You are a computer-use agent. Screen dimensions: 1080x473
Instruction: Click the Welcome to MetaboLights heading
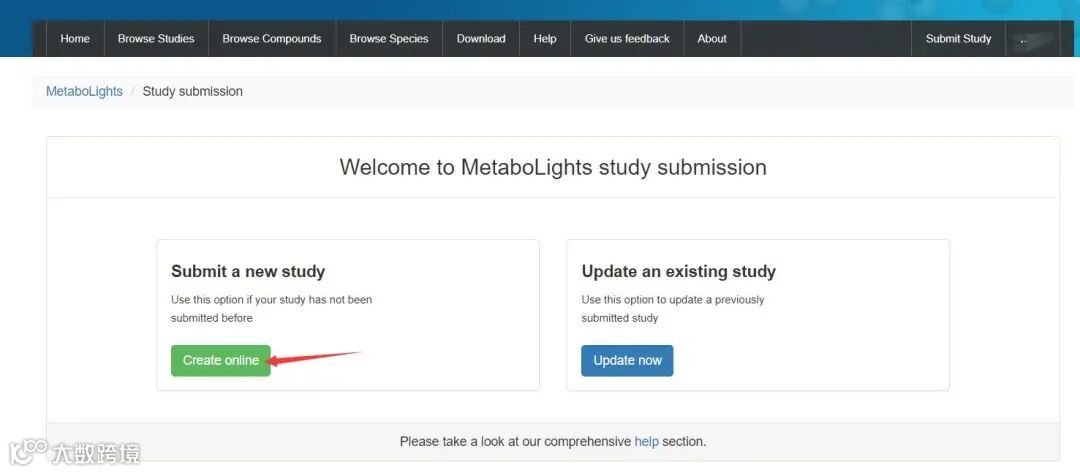point(553,167)
